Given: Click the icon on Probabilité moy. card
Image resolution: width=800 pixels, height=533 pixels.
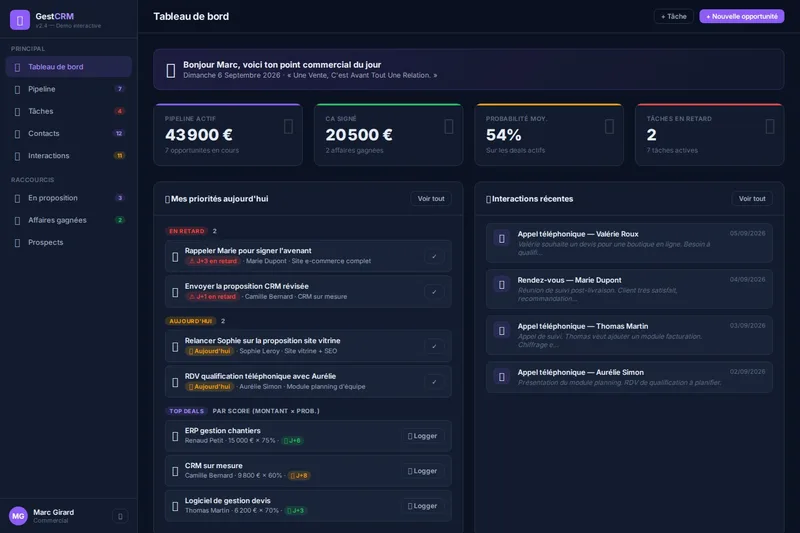Looking at the screenshot, I should coord(609,126).
